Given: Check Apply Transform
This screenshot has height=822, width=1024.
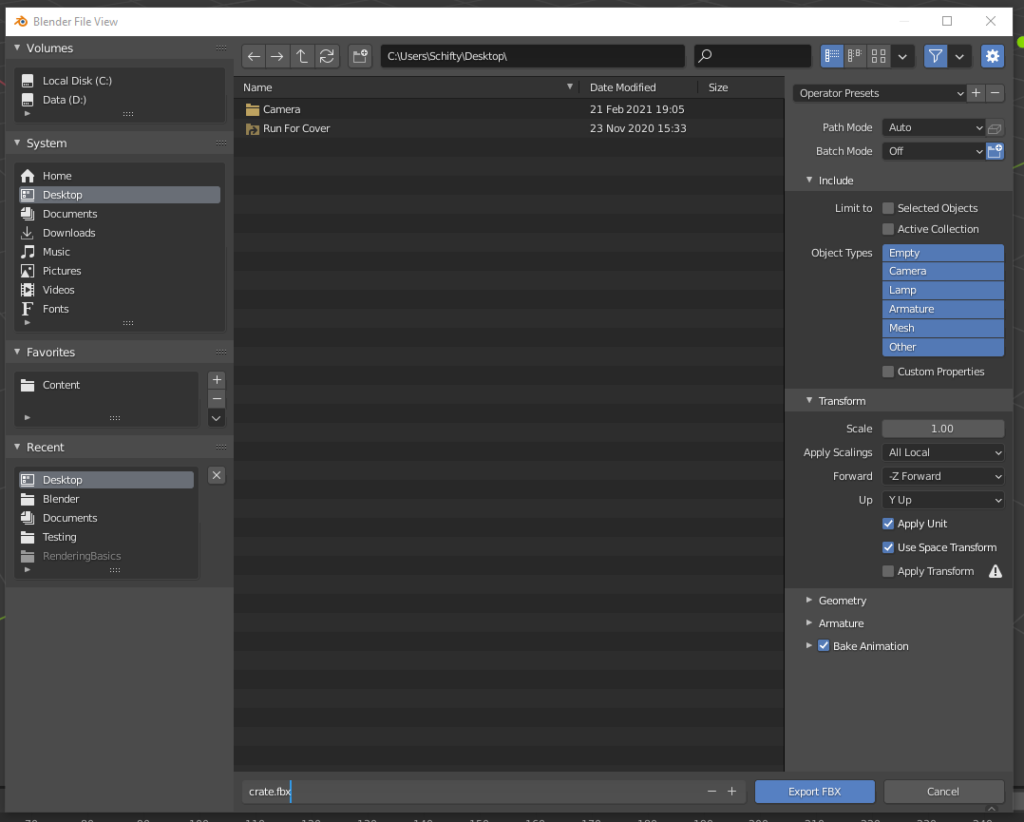Looking at the screenshot, I should 888,571.
